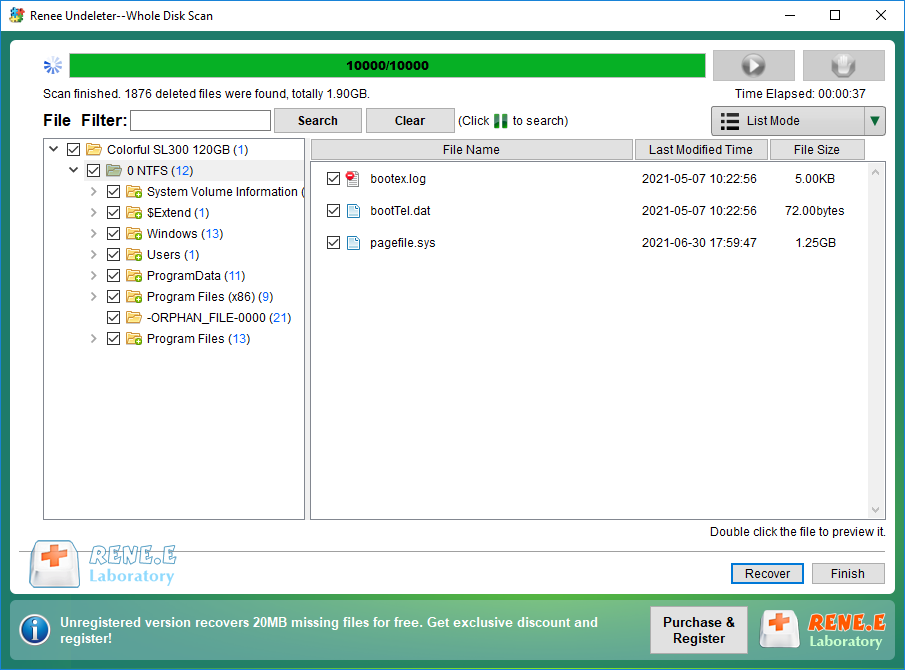The height and width of the screenshot is (670, 905).
Task: Click the bootex.log file icon
Action: coord(353,178)
